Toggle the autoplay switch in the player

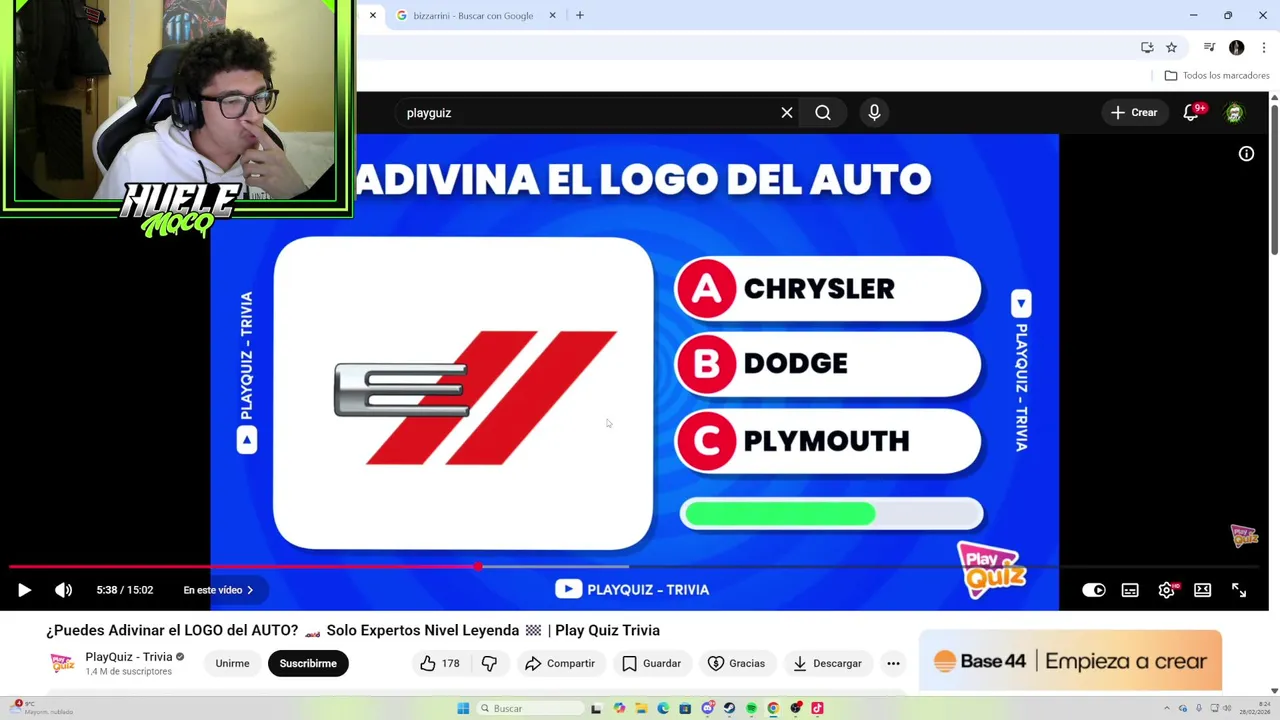1094,590
